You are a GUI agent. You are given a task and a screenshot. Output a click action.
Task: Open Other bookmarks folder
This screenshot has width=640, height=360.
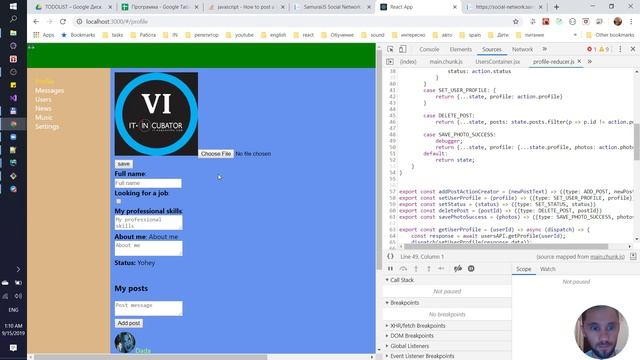click(610, 35)
